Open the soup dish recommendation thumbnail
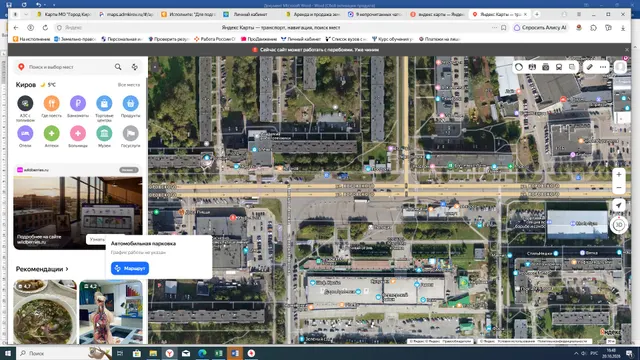Viewport: 640px width, 360px height. (x=45, y=312)
